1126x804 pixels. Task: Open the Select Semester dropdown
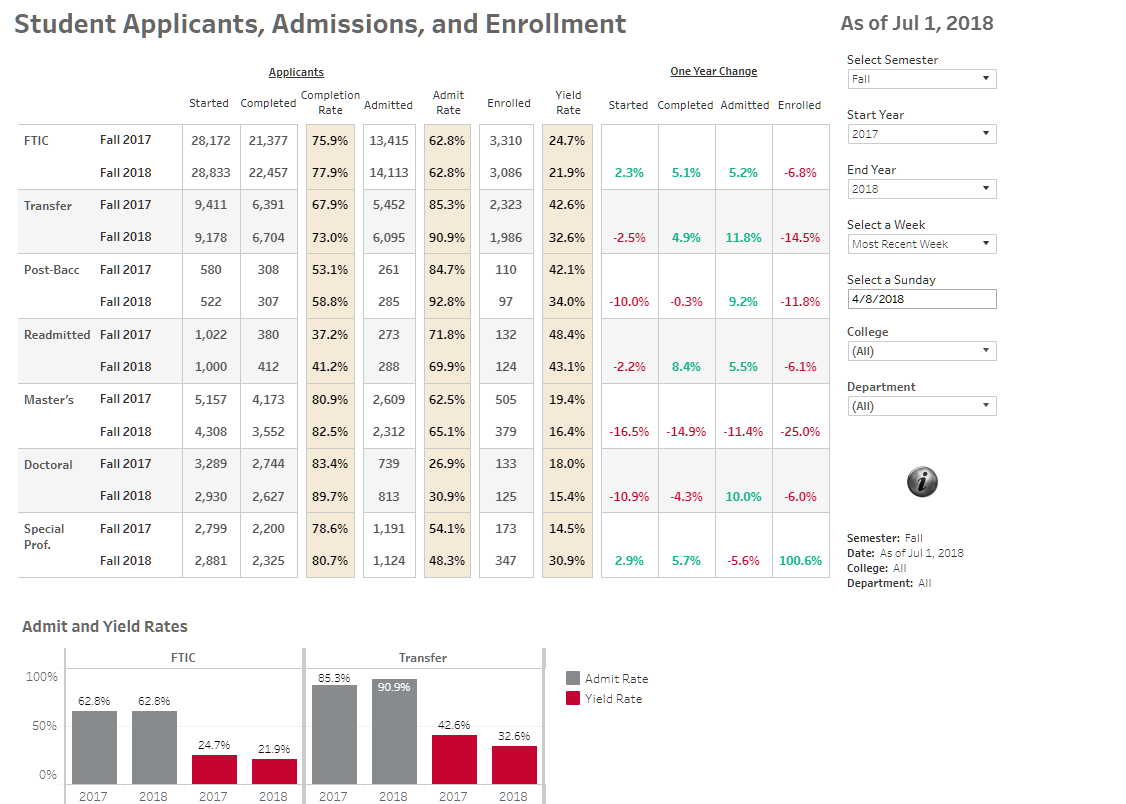(921, 78)
